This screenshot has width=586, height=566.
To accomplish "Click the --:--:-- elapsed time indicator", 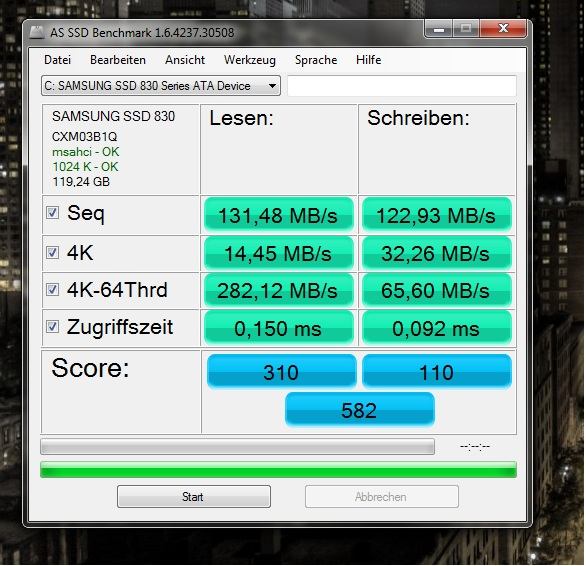I will (475, 446).
